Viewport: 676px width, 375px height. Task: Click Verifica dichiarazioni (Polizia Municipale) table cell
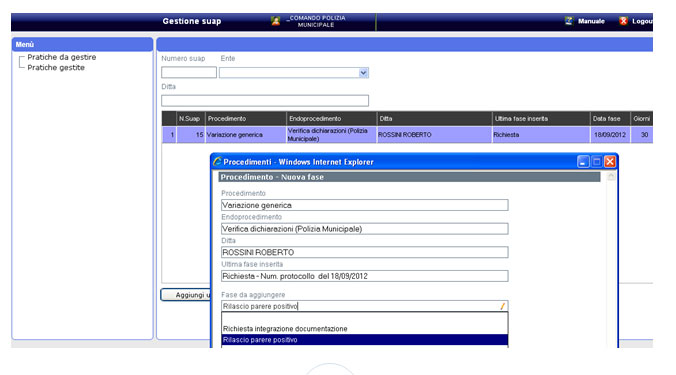point(331,134)
